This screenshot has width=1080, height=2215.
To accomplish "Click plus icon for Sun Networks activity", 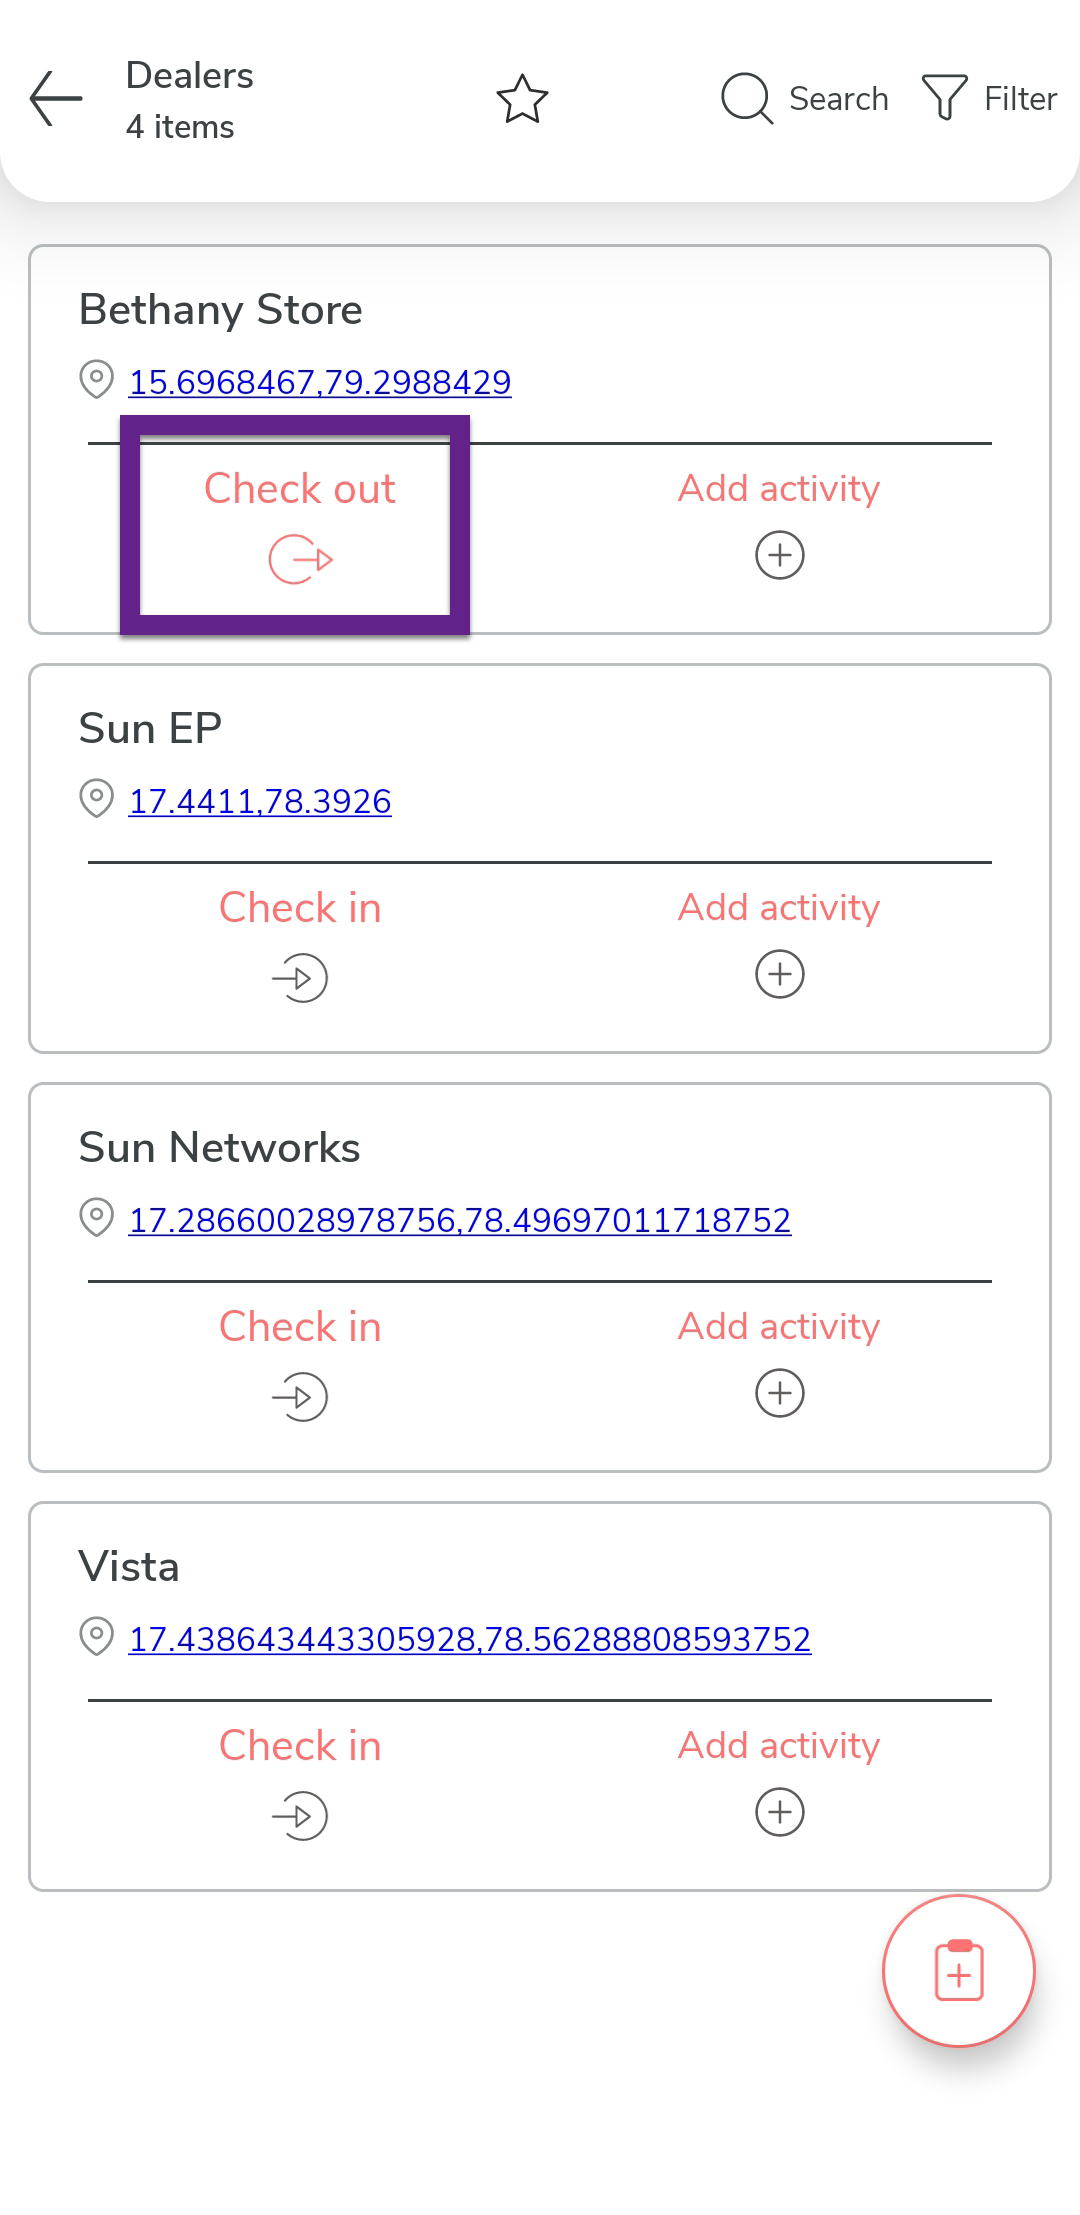I will [x=780, y=1394].
